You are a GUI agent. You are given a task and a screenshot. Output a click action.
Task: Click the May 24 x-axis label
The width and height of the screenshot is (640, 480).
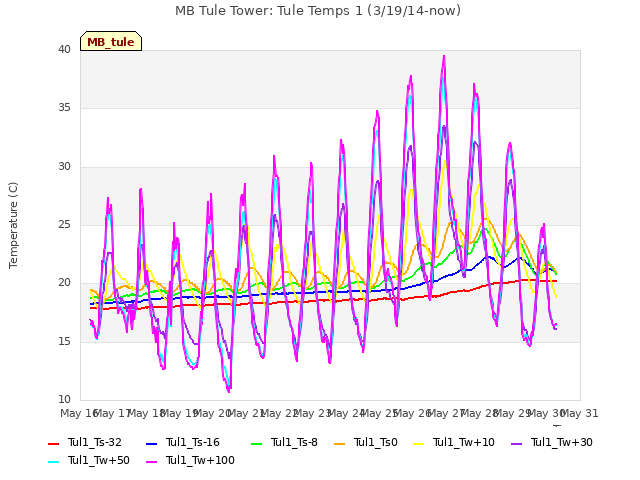(346, 413)
